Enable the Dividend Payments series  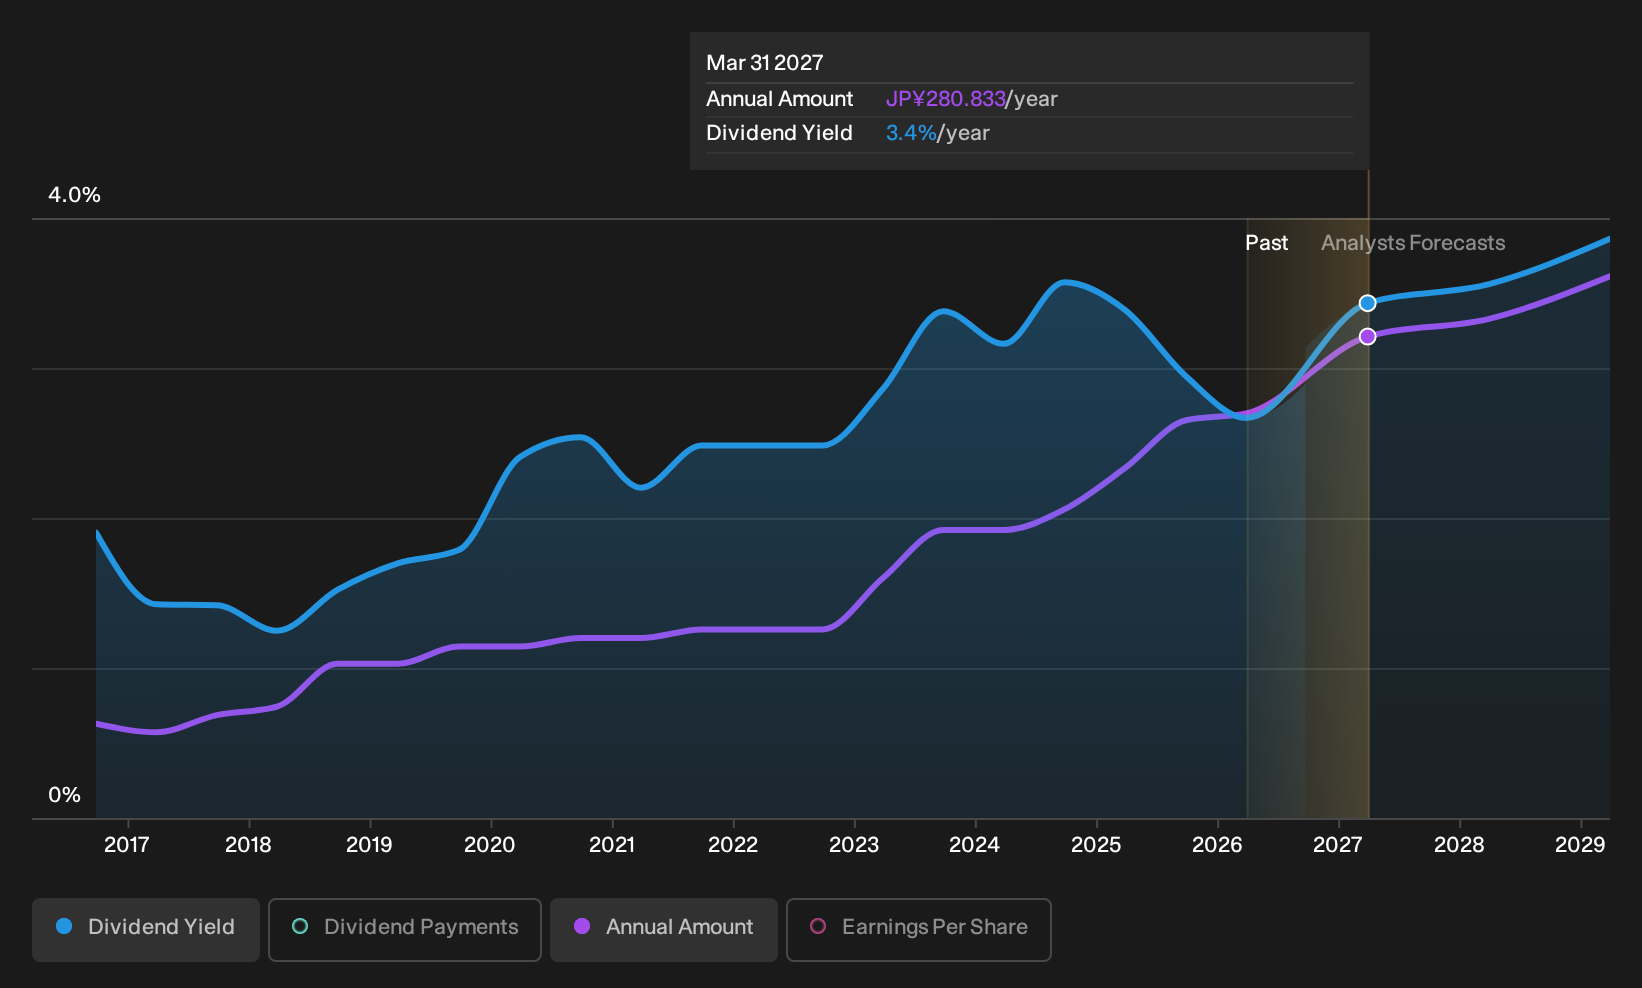(x=405, y=929)
